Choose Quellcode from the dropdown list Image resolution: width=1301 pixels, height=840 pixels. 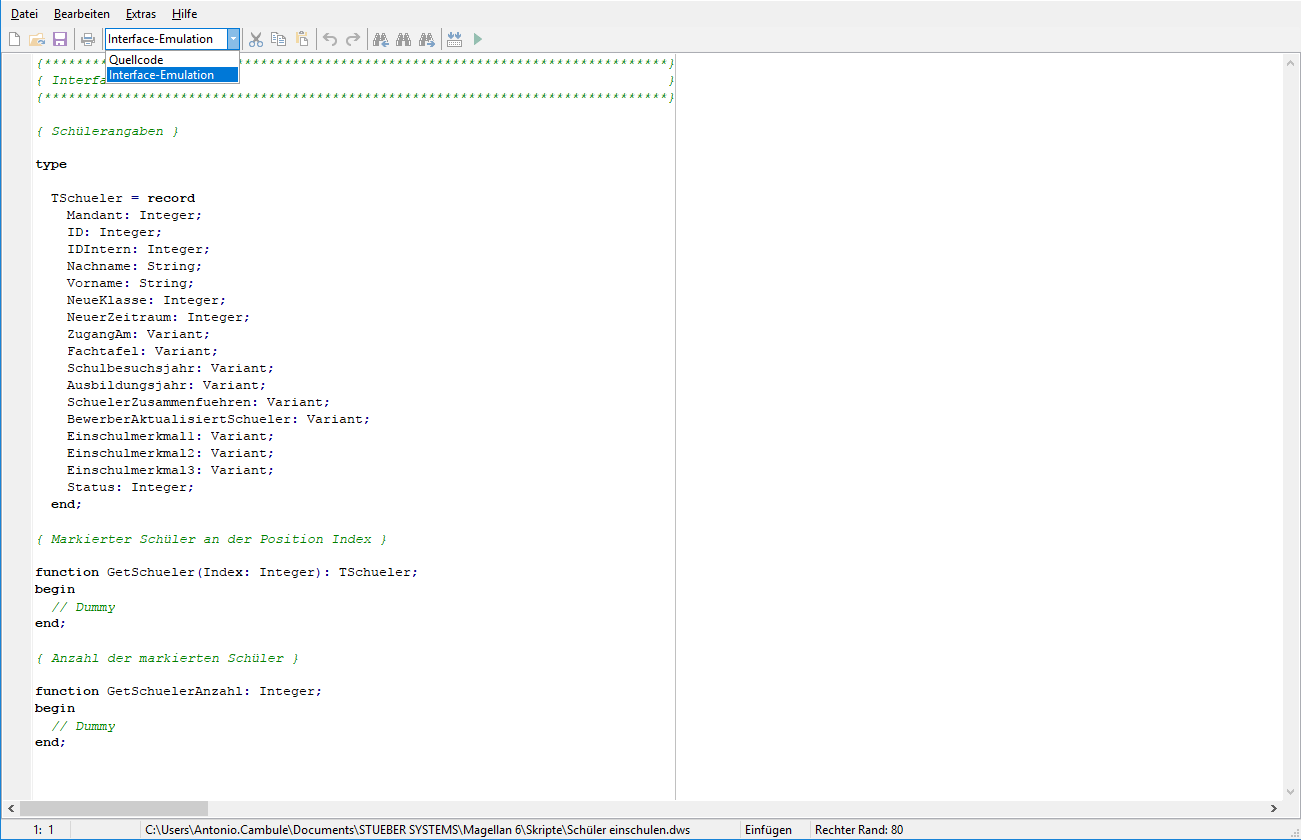[172, 60]
